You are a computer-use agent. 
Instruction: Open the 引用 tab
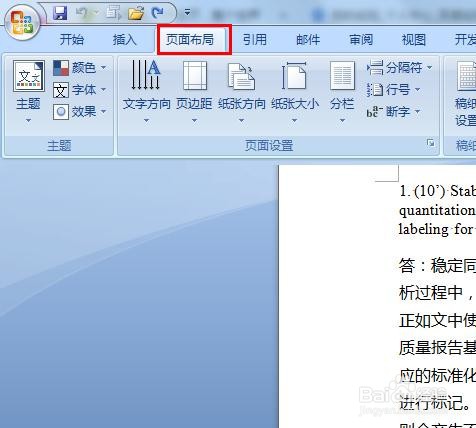coord(255,40)
